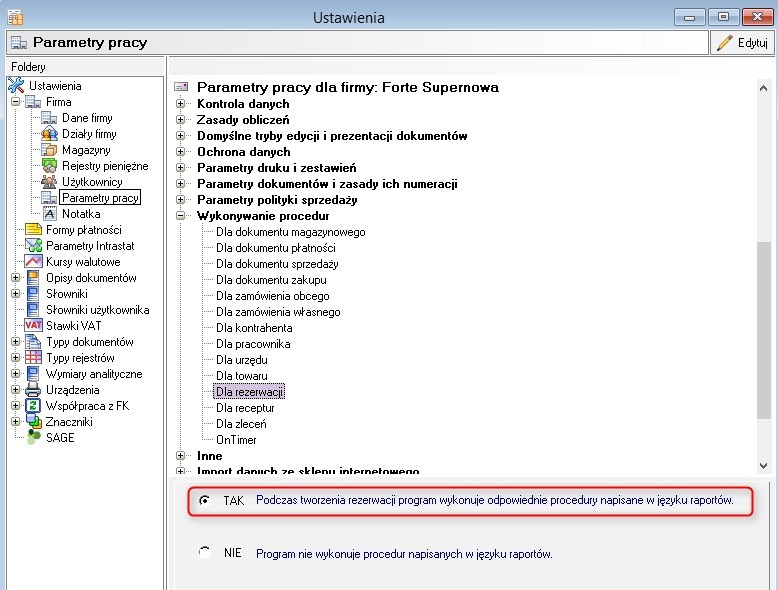Expand Kontrola danych section
Screen dimensions: 778x590
coord(181,104)
